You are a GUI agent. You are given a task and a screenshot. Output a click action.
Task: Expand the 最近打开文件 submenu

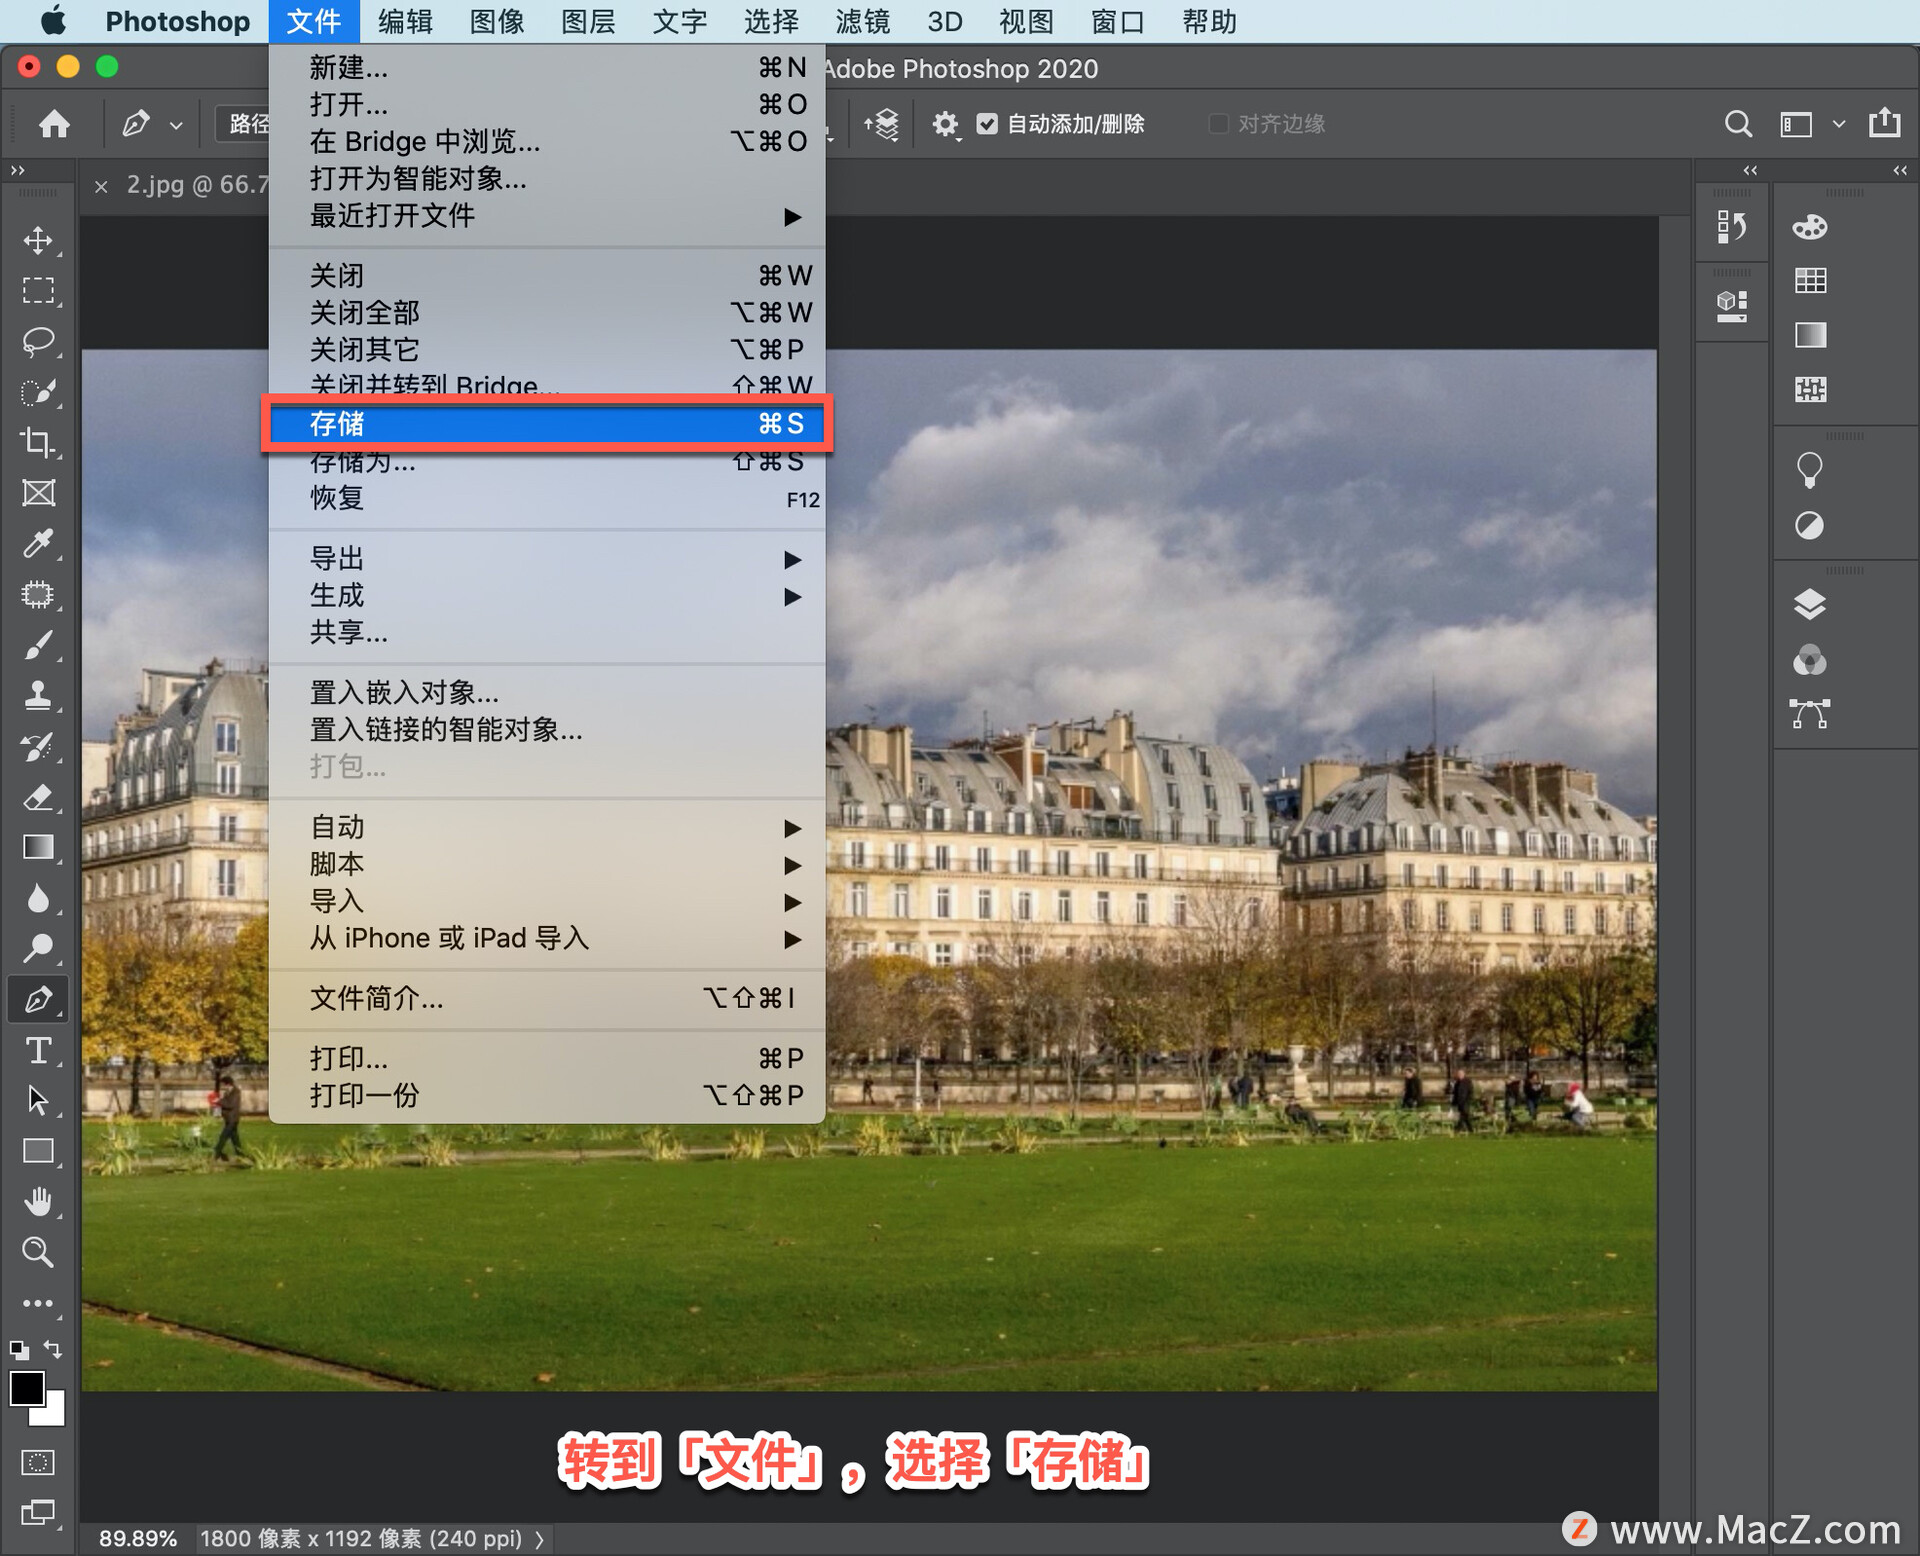tap(547, 216)
